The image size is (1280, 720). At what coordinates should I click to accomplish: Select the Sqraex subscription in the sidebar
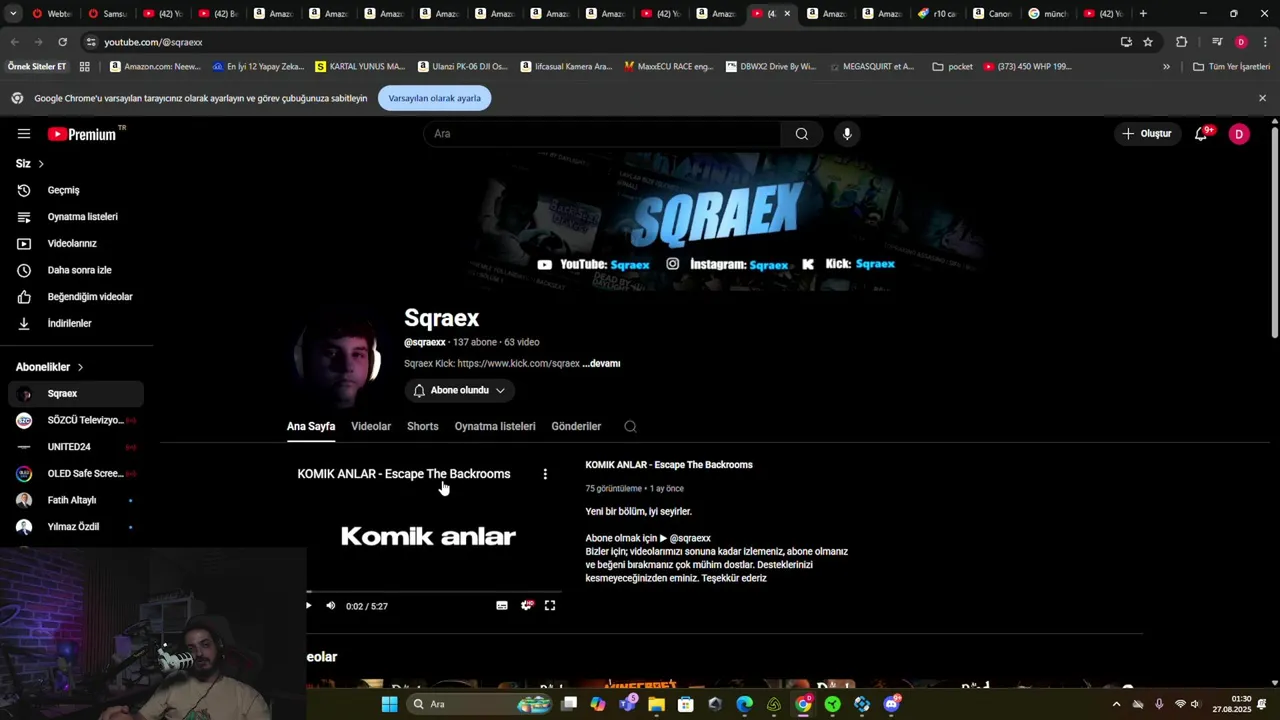76,394
